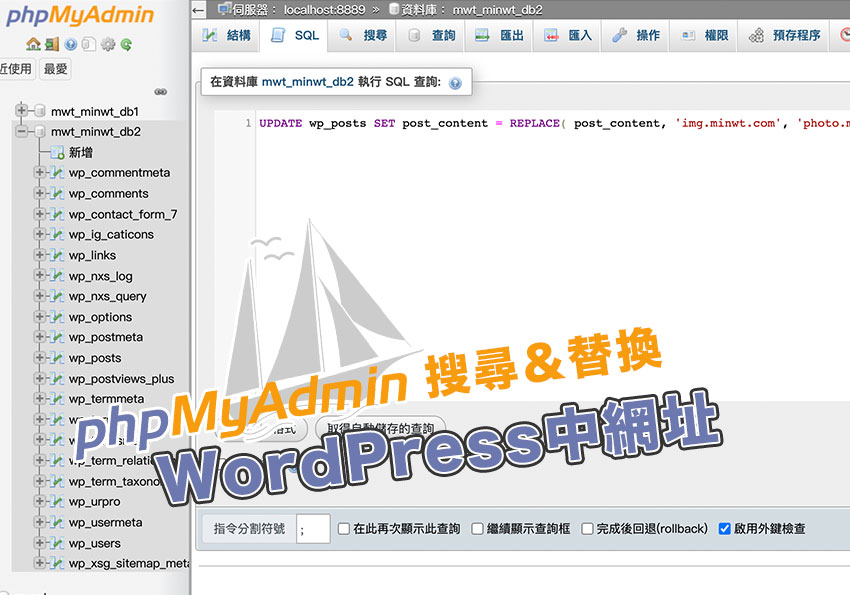Go to phpMyAdmin home via house icon

pyautogui.click(x=33, y=44)
